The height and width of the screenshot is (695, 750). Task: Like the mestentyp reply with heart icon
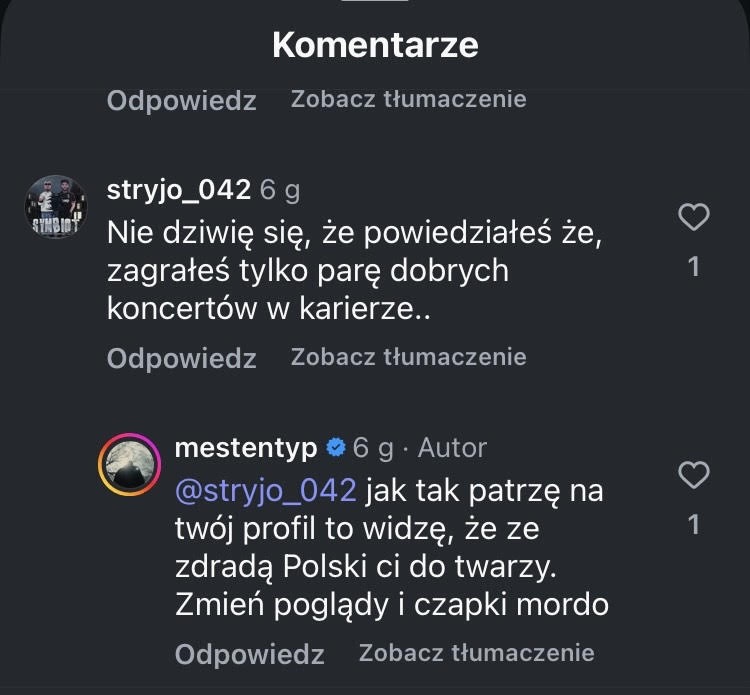(x=693, y=475)
